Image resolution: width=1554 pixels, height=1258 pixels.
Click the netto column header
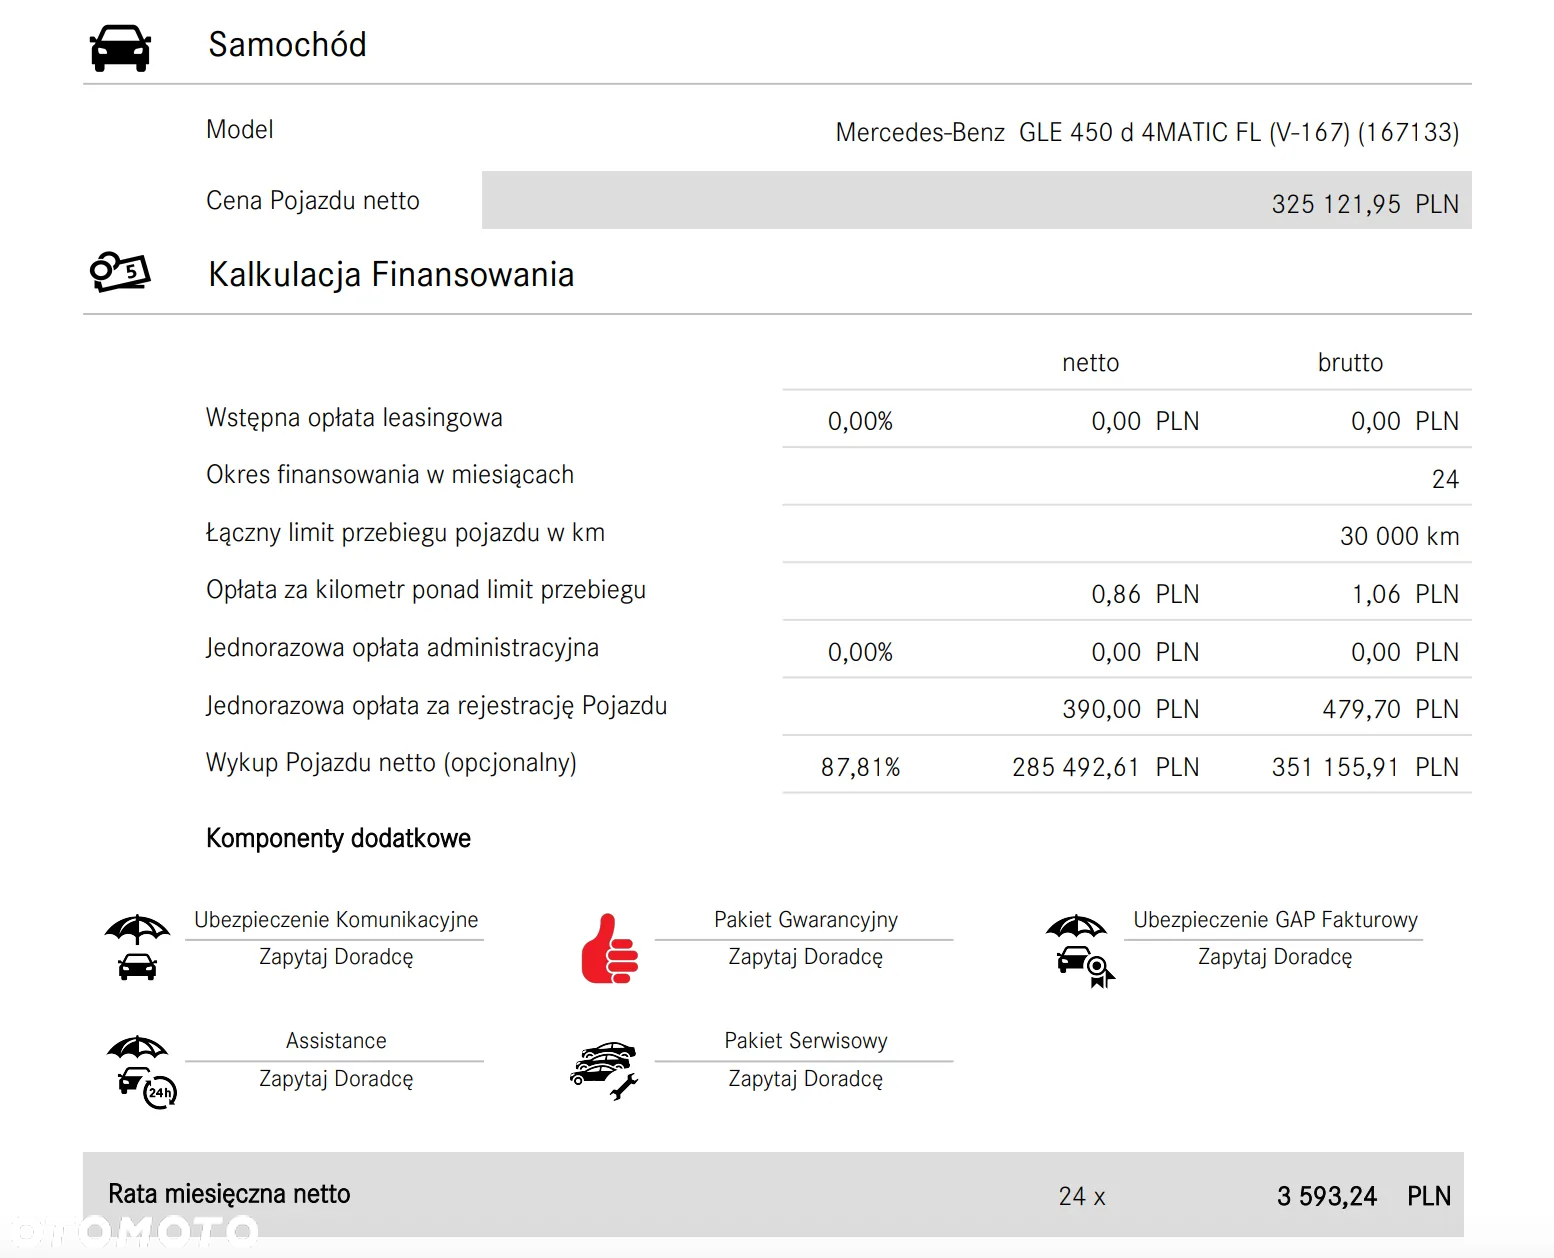tap(1090, 363)
